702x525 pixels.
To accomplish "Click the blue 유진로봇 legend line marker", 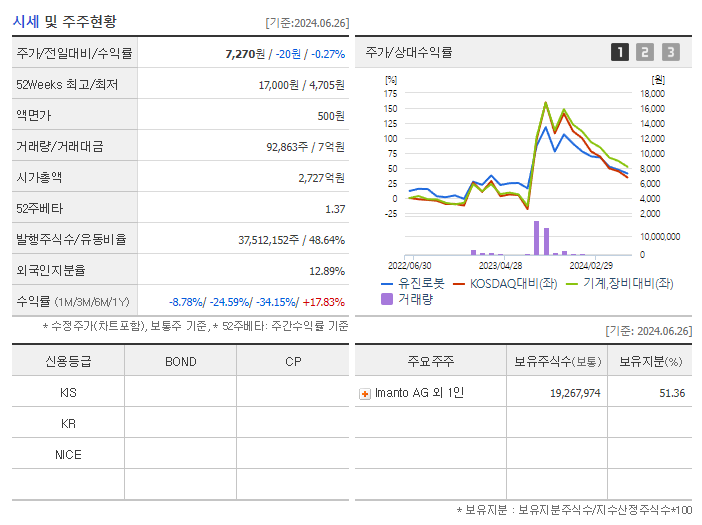I will (x=387, y=284).
